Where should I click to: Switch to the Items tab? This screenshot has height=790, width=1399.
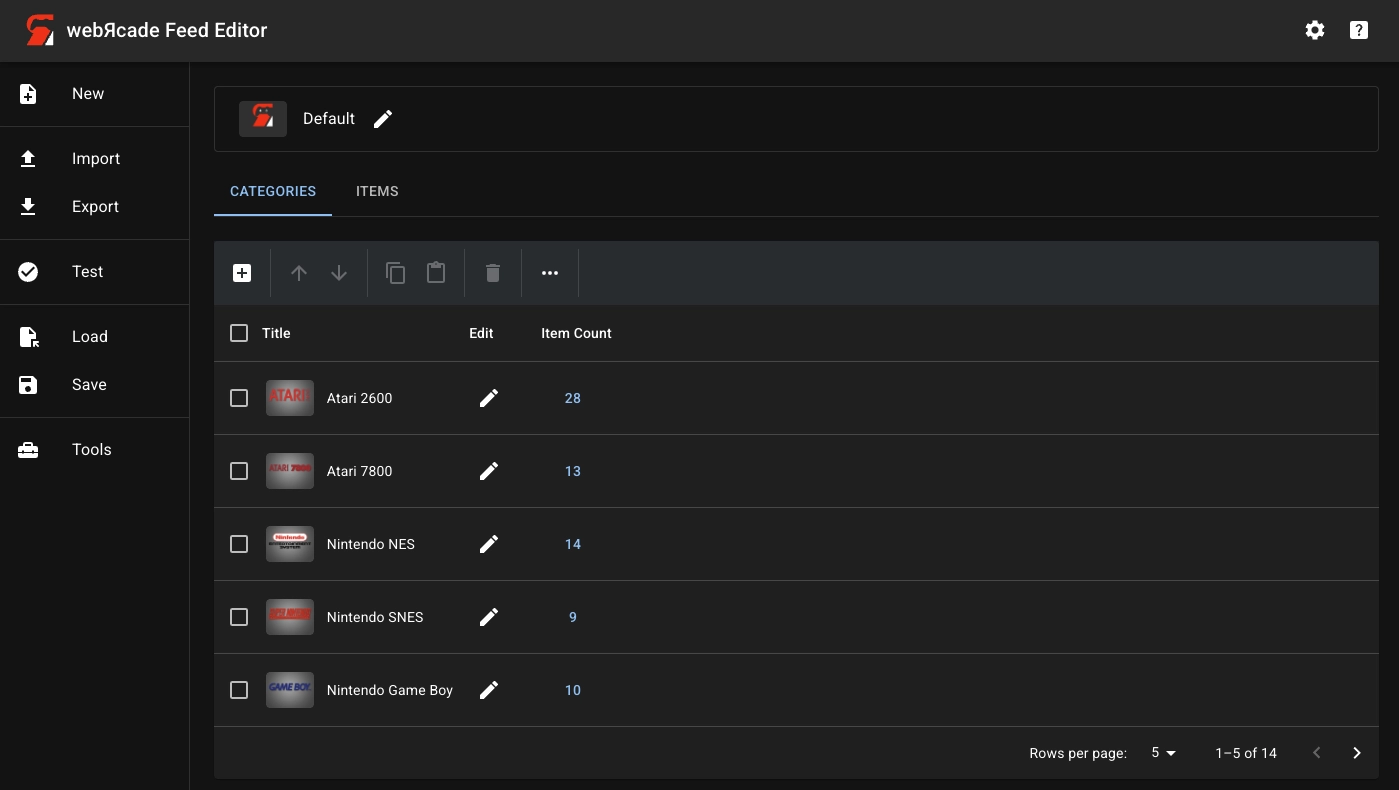pyautogui.click(x=377, y=191)
